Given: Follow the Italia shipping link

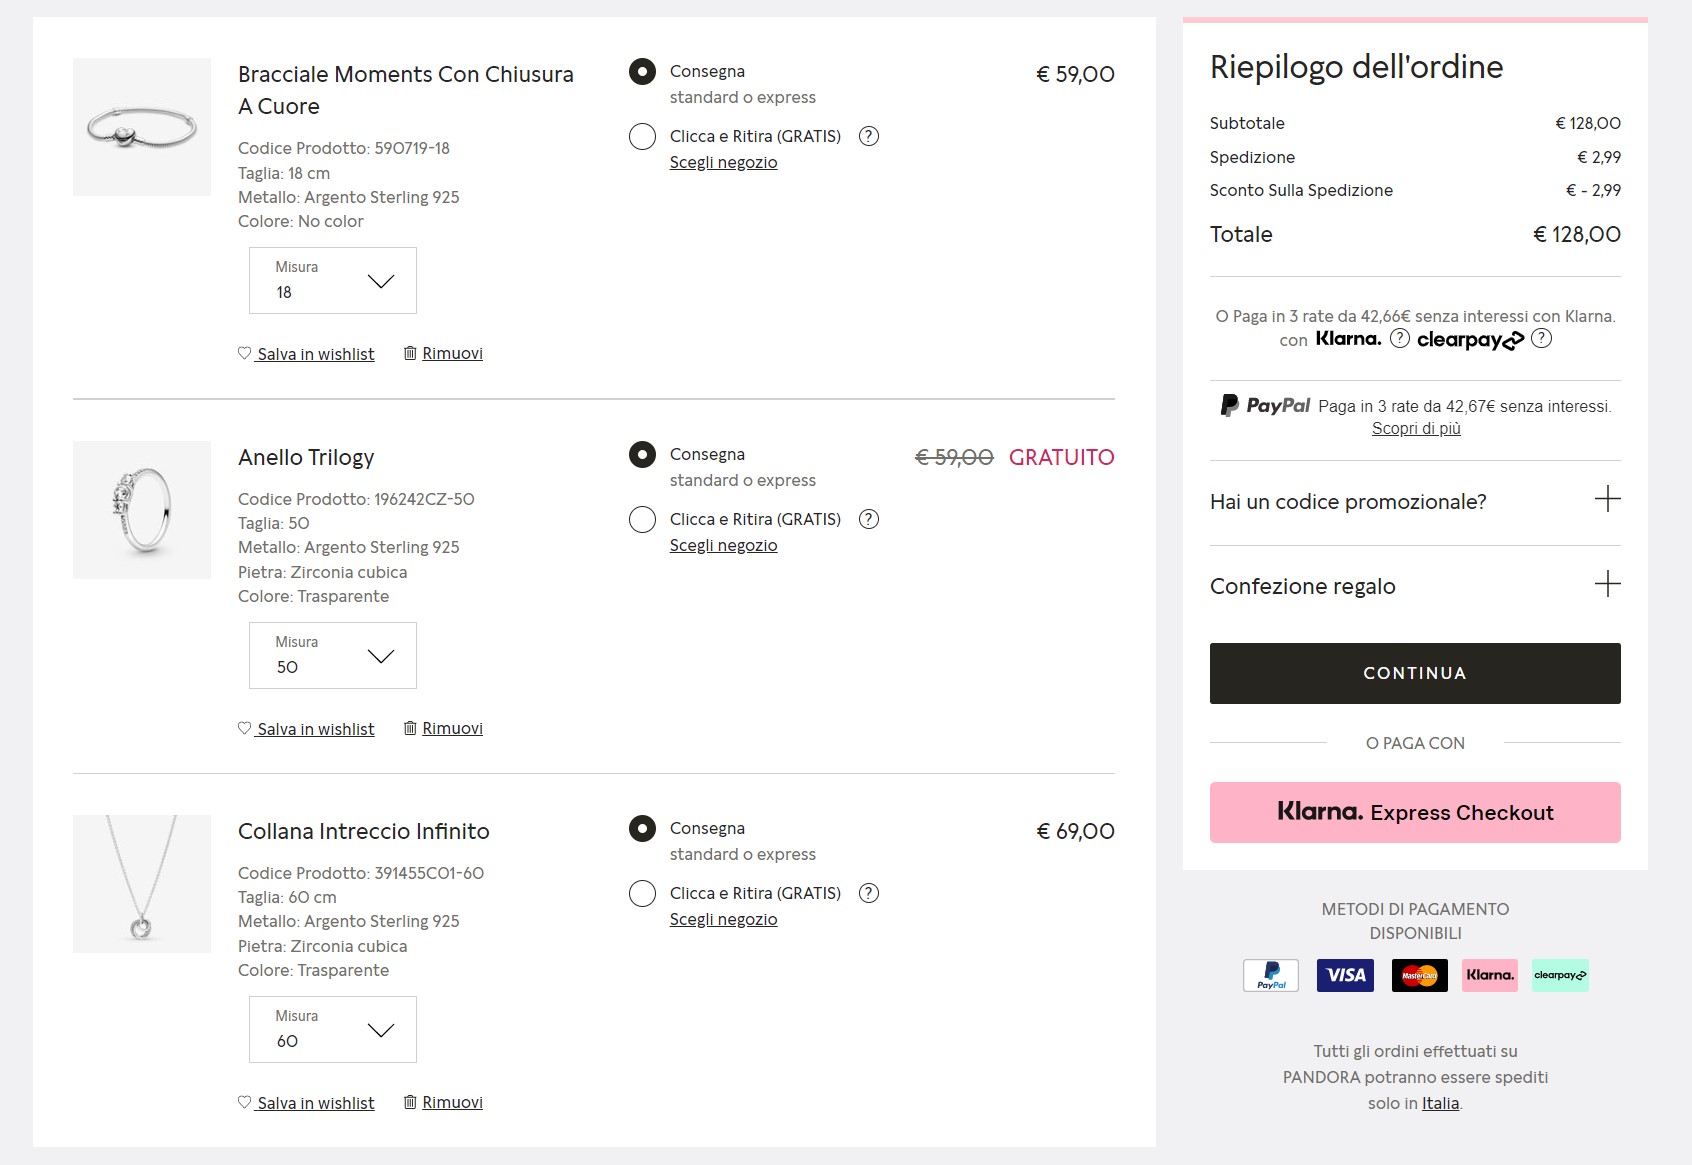Looking at the screenshot, I should tap(1440, 1103).
